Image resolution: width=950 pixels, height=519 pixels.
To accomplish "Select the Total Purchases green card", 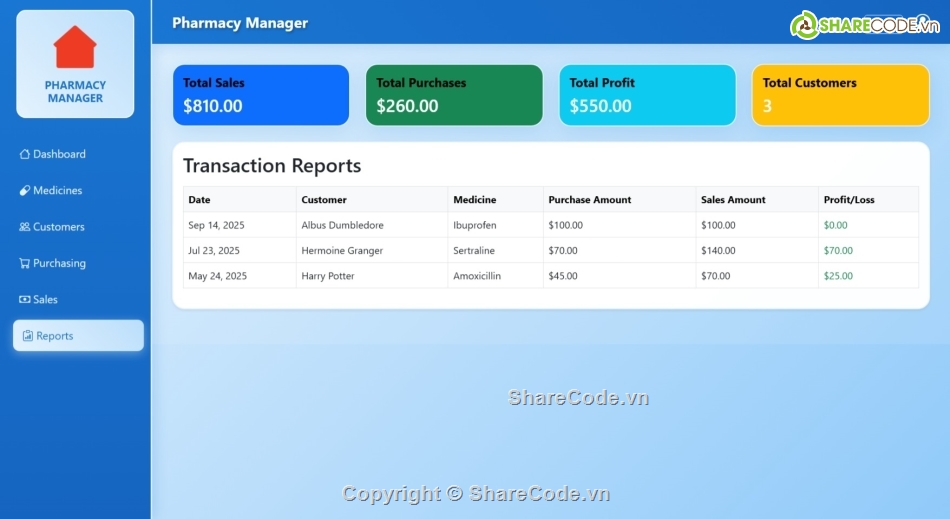I will (454, 95).
